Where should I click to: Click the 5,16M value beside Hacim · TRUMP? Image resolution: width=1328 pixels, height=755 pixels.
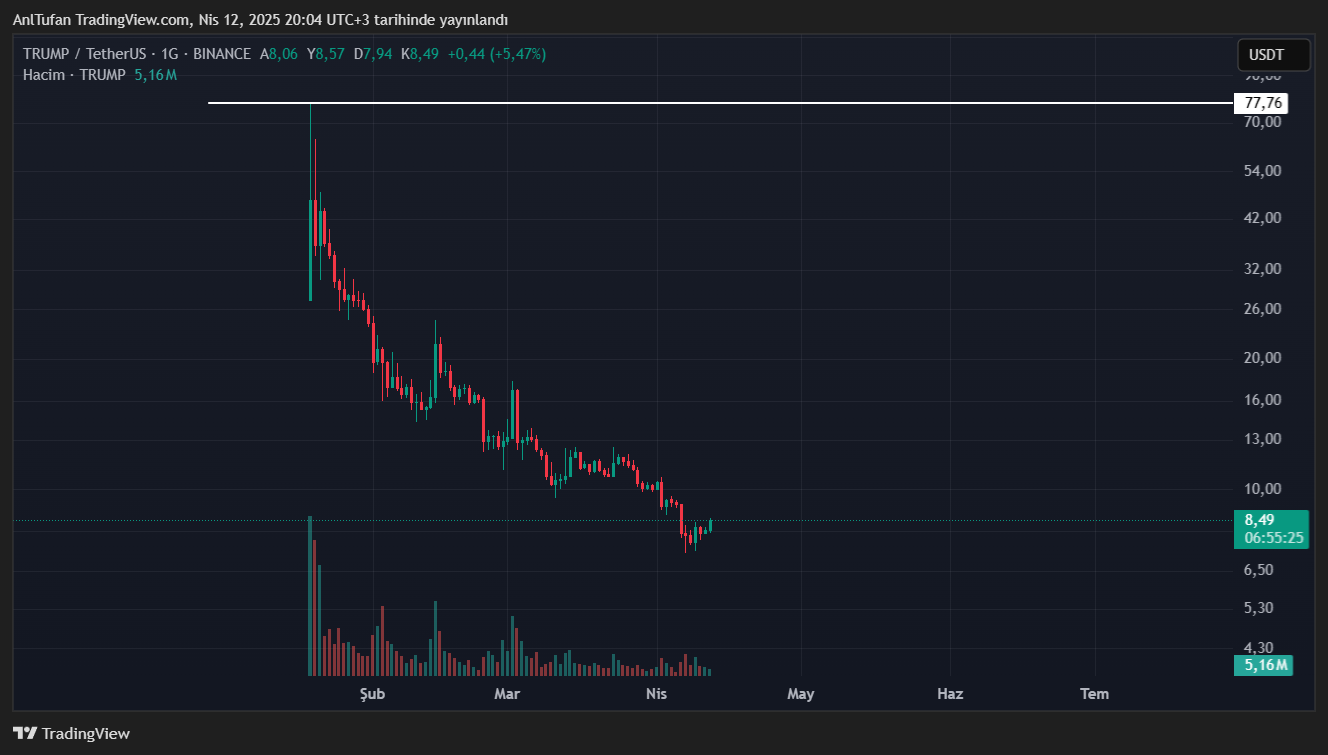156,75
